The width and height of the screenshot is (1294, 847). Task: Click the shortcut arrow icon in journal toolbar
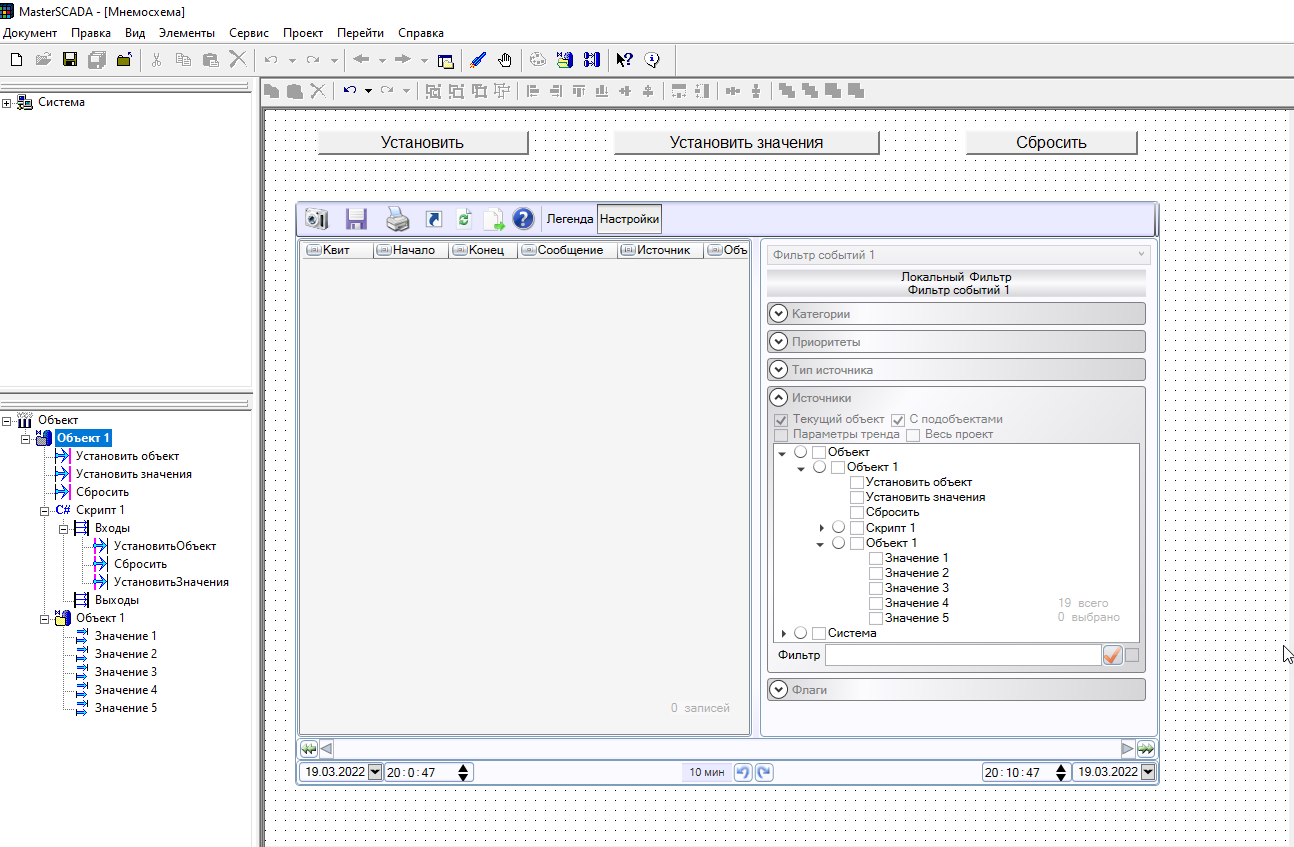click(x=433, y=219)
